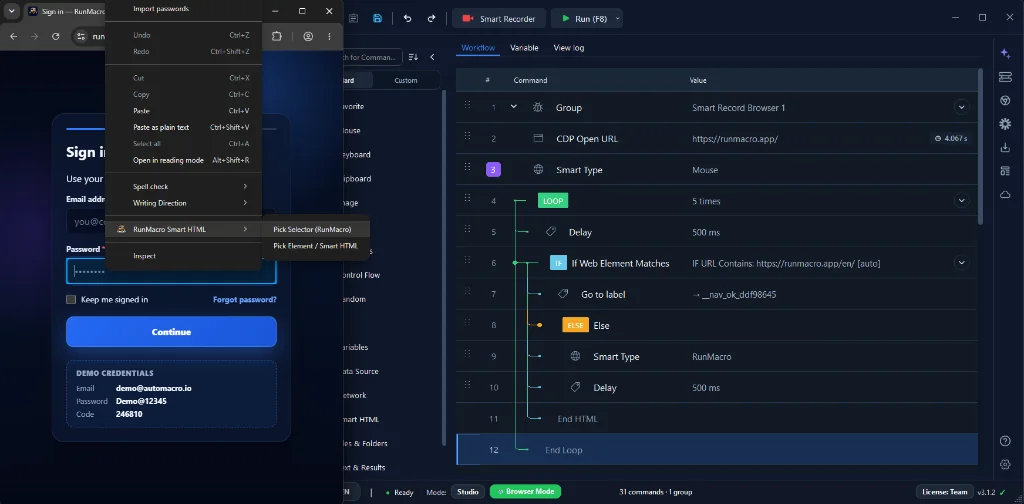Click the blue save icon in toolbar
This screenshot has width=1024, height=504.
(377, 18)
